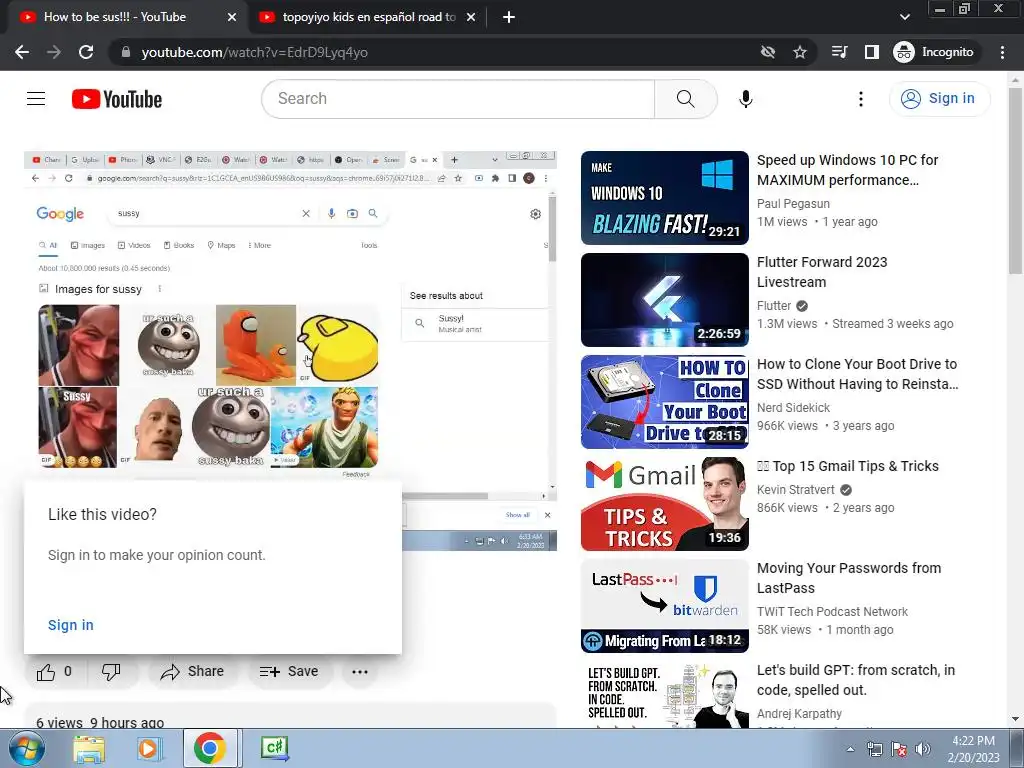Click the Sign in button at top right
The height and width of the screenshot is (768, 1024).
coord(939,99)
